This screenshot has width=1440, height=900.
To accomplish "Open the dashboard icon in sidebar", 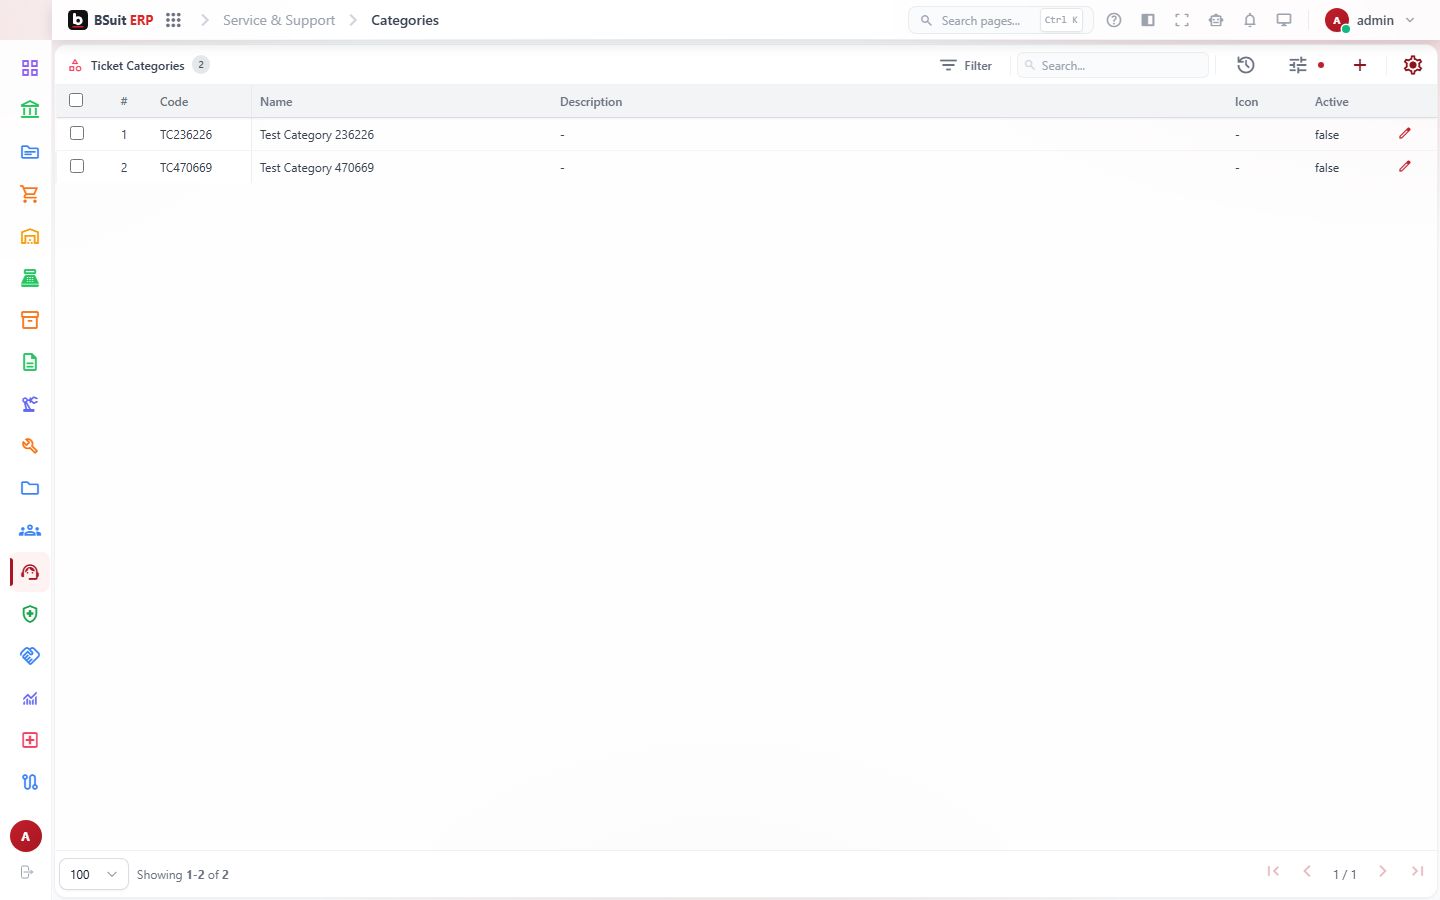I will 30,68.
